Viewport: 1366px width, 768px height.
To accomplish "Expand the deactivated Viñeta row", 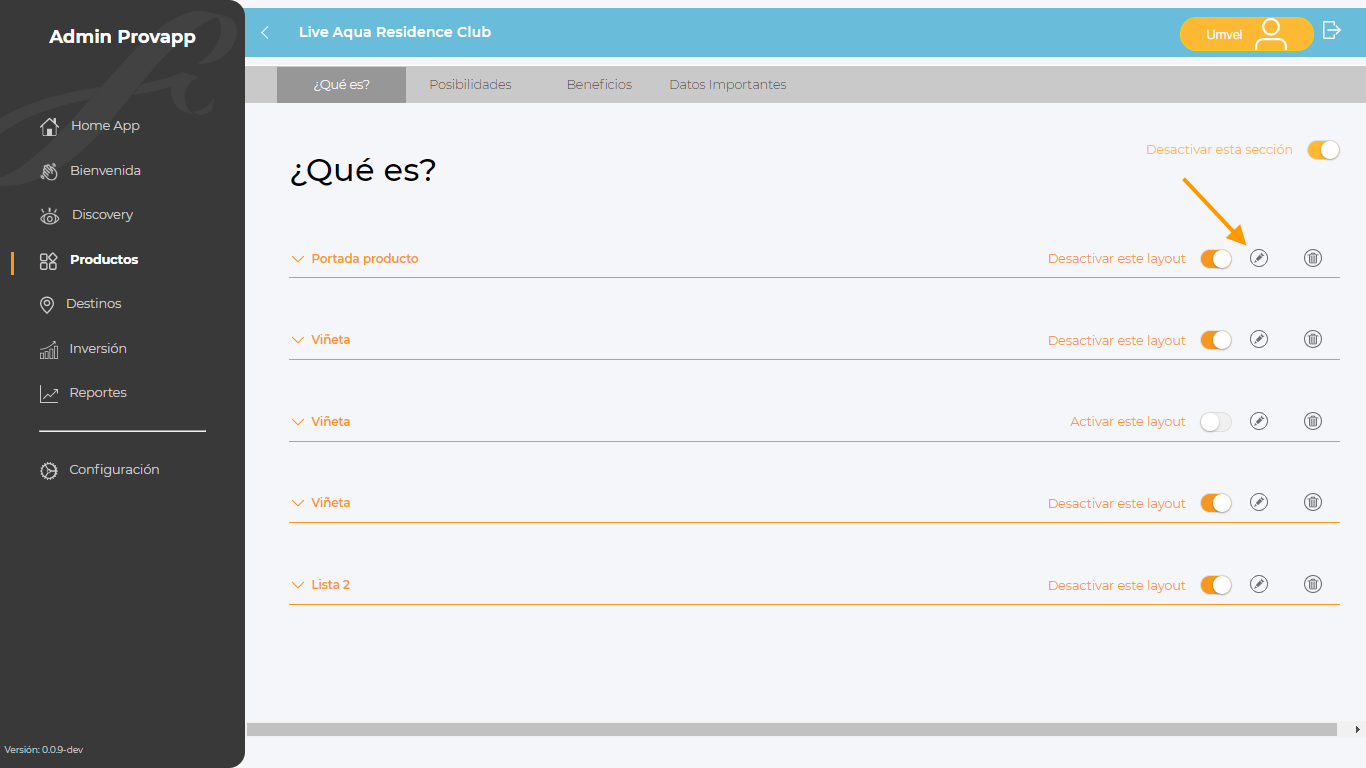I will [297, 422].
